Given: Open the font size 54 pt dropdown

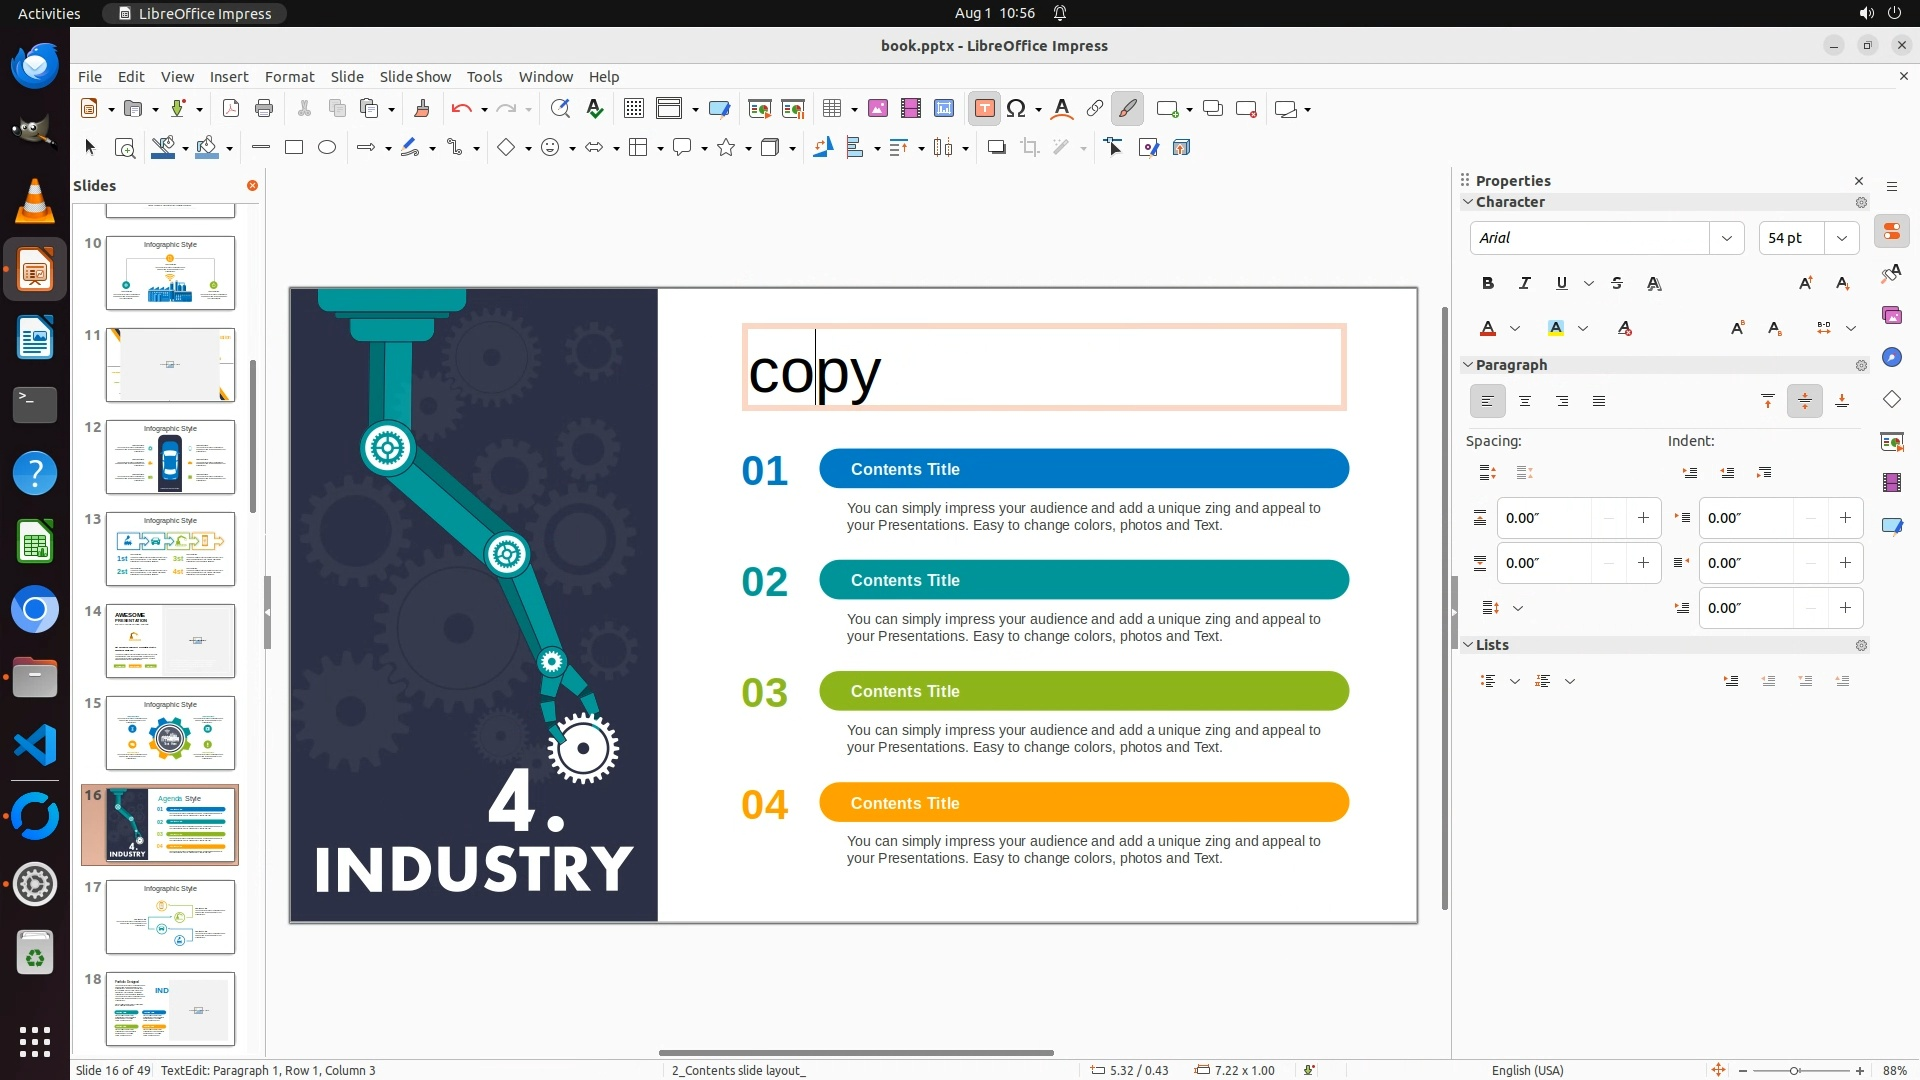Looking at the screenshot, I should (x=1842, y=238).
